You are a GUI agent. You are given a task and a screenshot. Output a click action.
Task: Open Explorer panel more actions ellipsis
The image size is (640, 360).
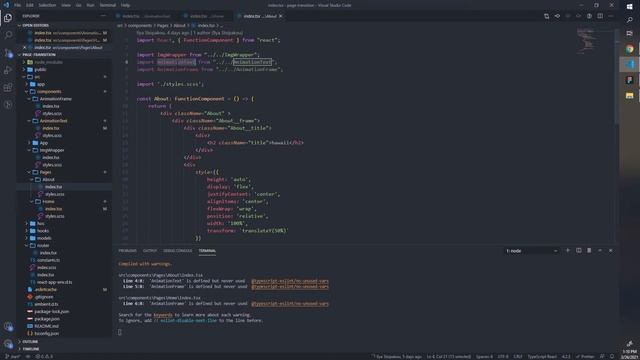pos(103,16)
